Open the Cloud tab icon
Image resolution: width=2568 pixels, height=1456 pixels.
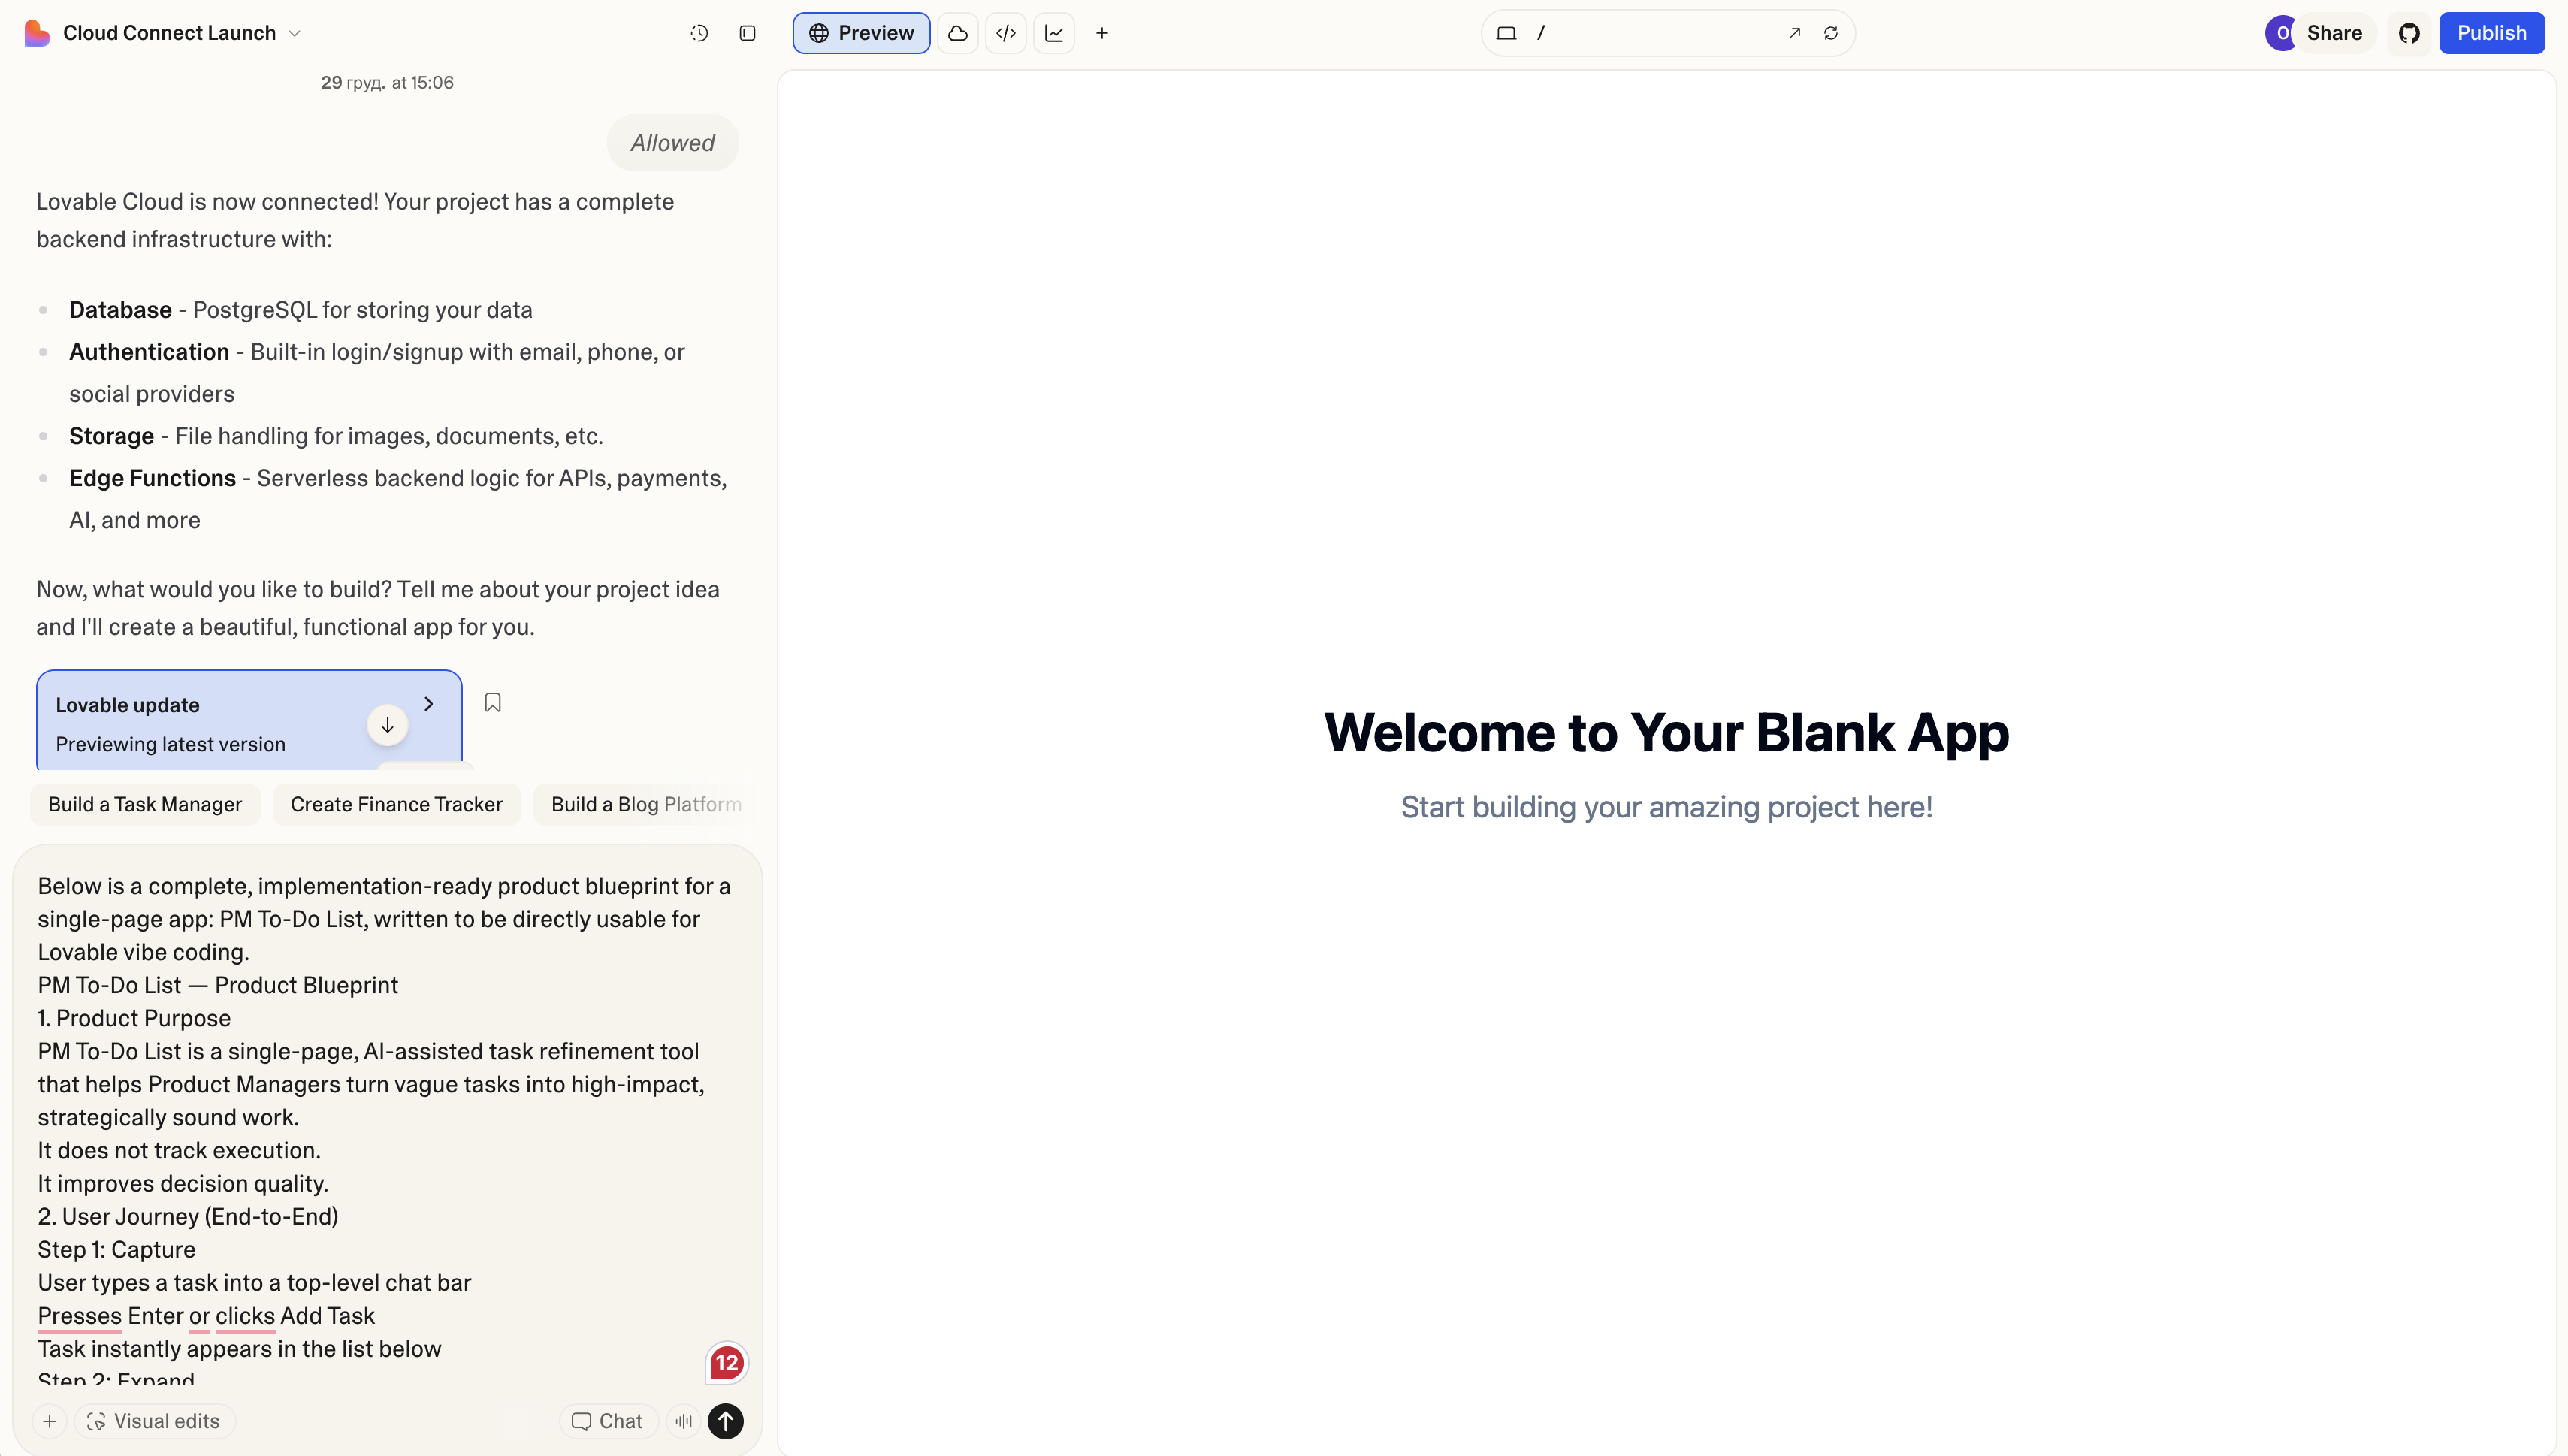click(958, 33)
